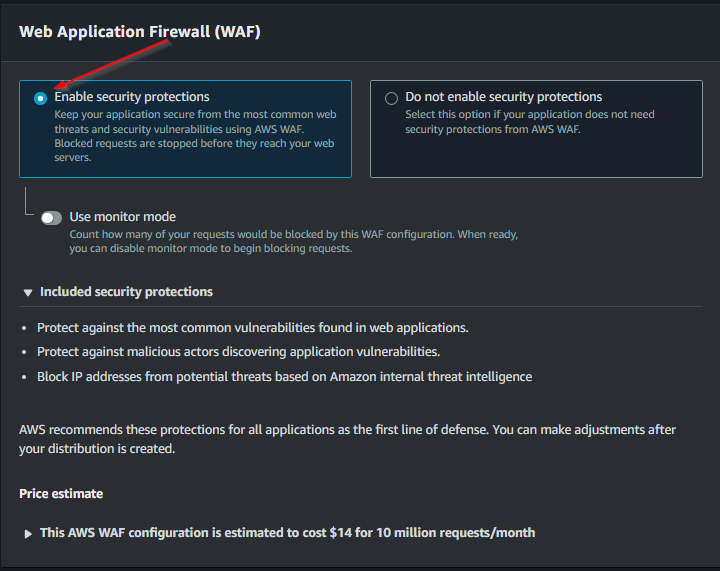Click the Enable security protections label
720x571 pixels.
(x=132, y=97)
